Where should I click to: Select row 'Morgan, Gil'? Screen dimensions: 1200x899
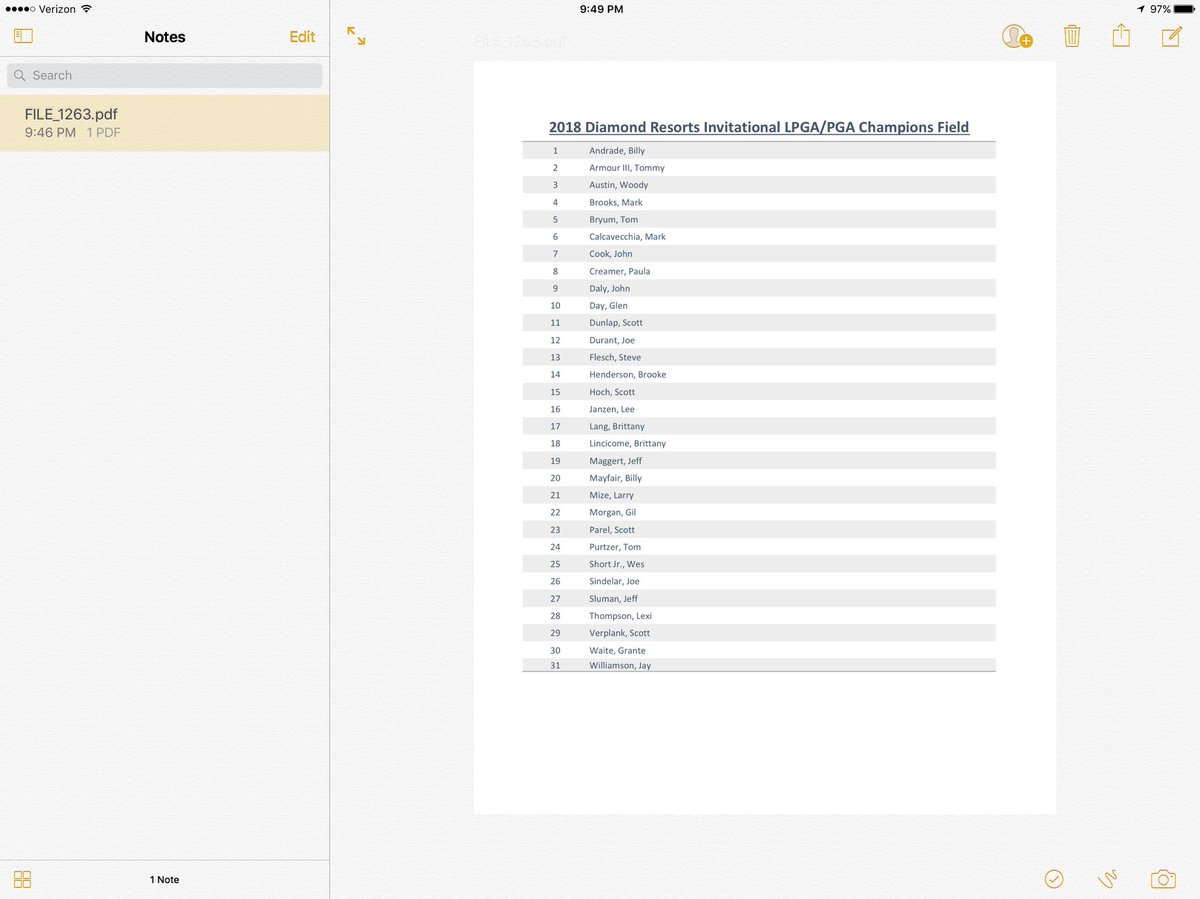(x=759, y=512)
